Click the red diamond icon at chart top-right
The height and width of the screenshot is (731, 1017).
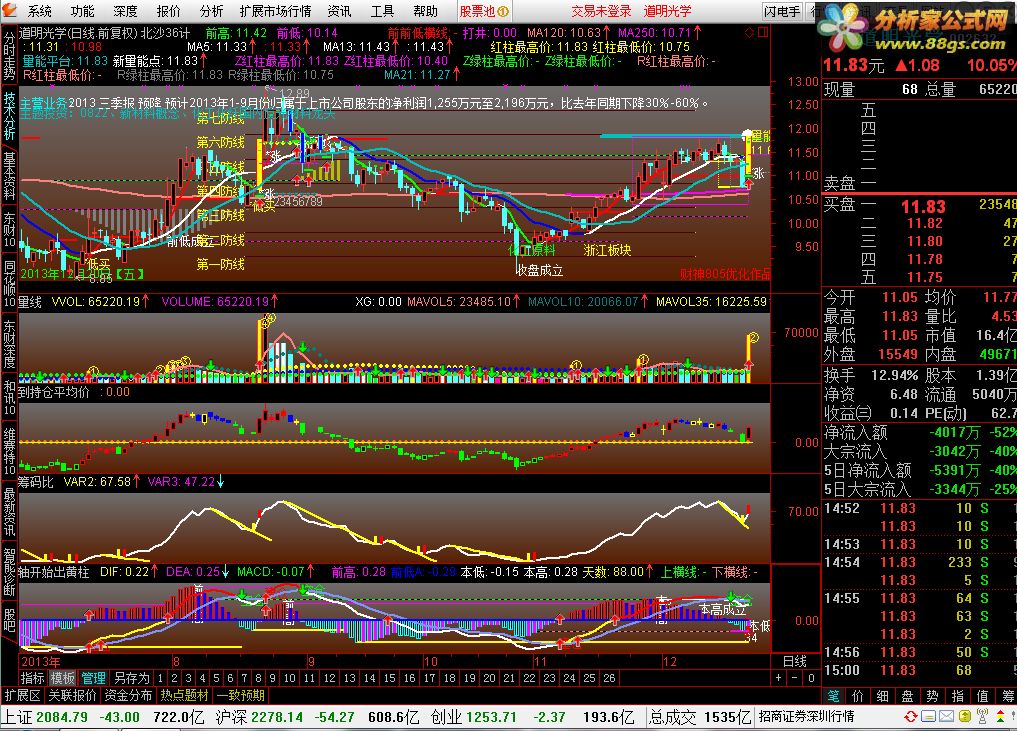click(750, 32)
